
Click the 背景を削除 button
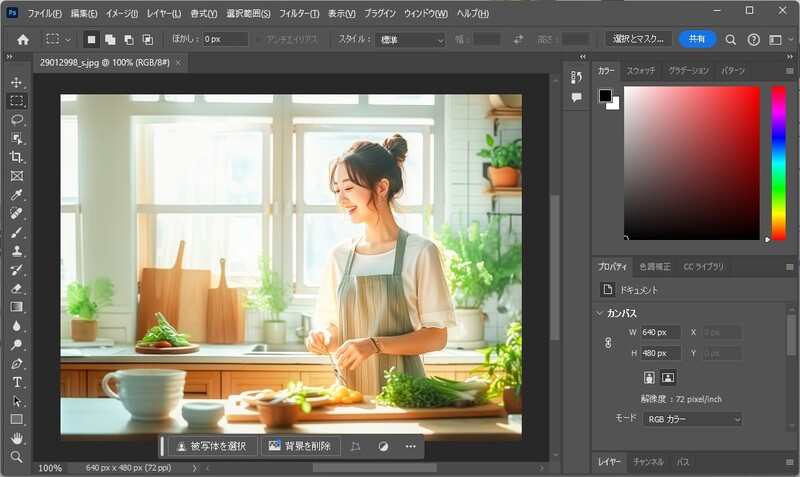click(x=301, y=446)
